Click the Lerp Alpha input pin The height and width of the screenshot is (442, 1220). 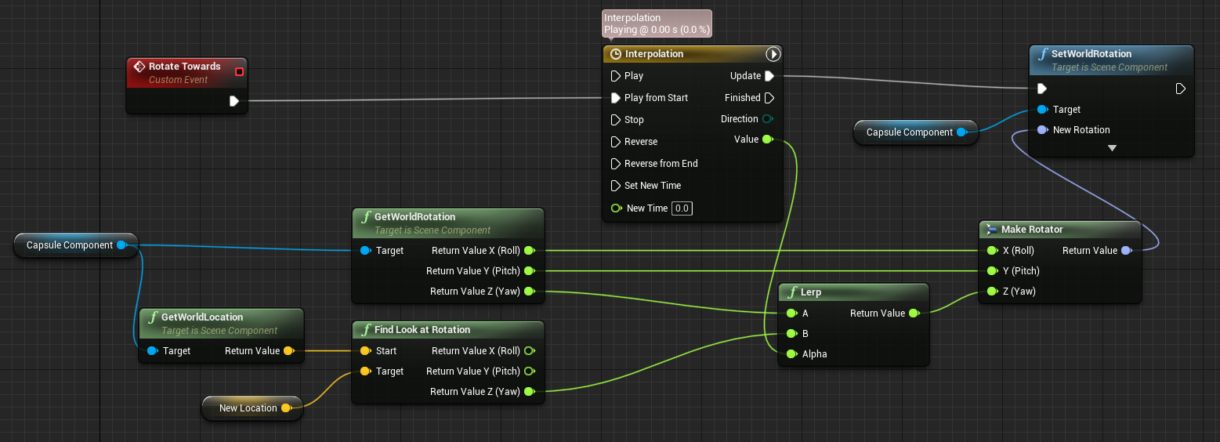tap(792, 354)
